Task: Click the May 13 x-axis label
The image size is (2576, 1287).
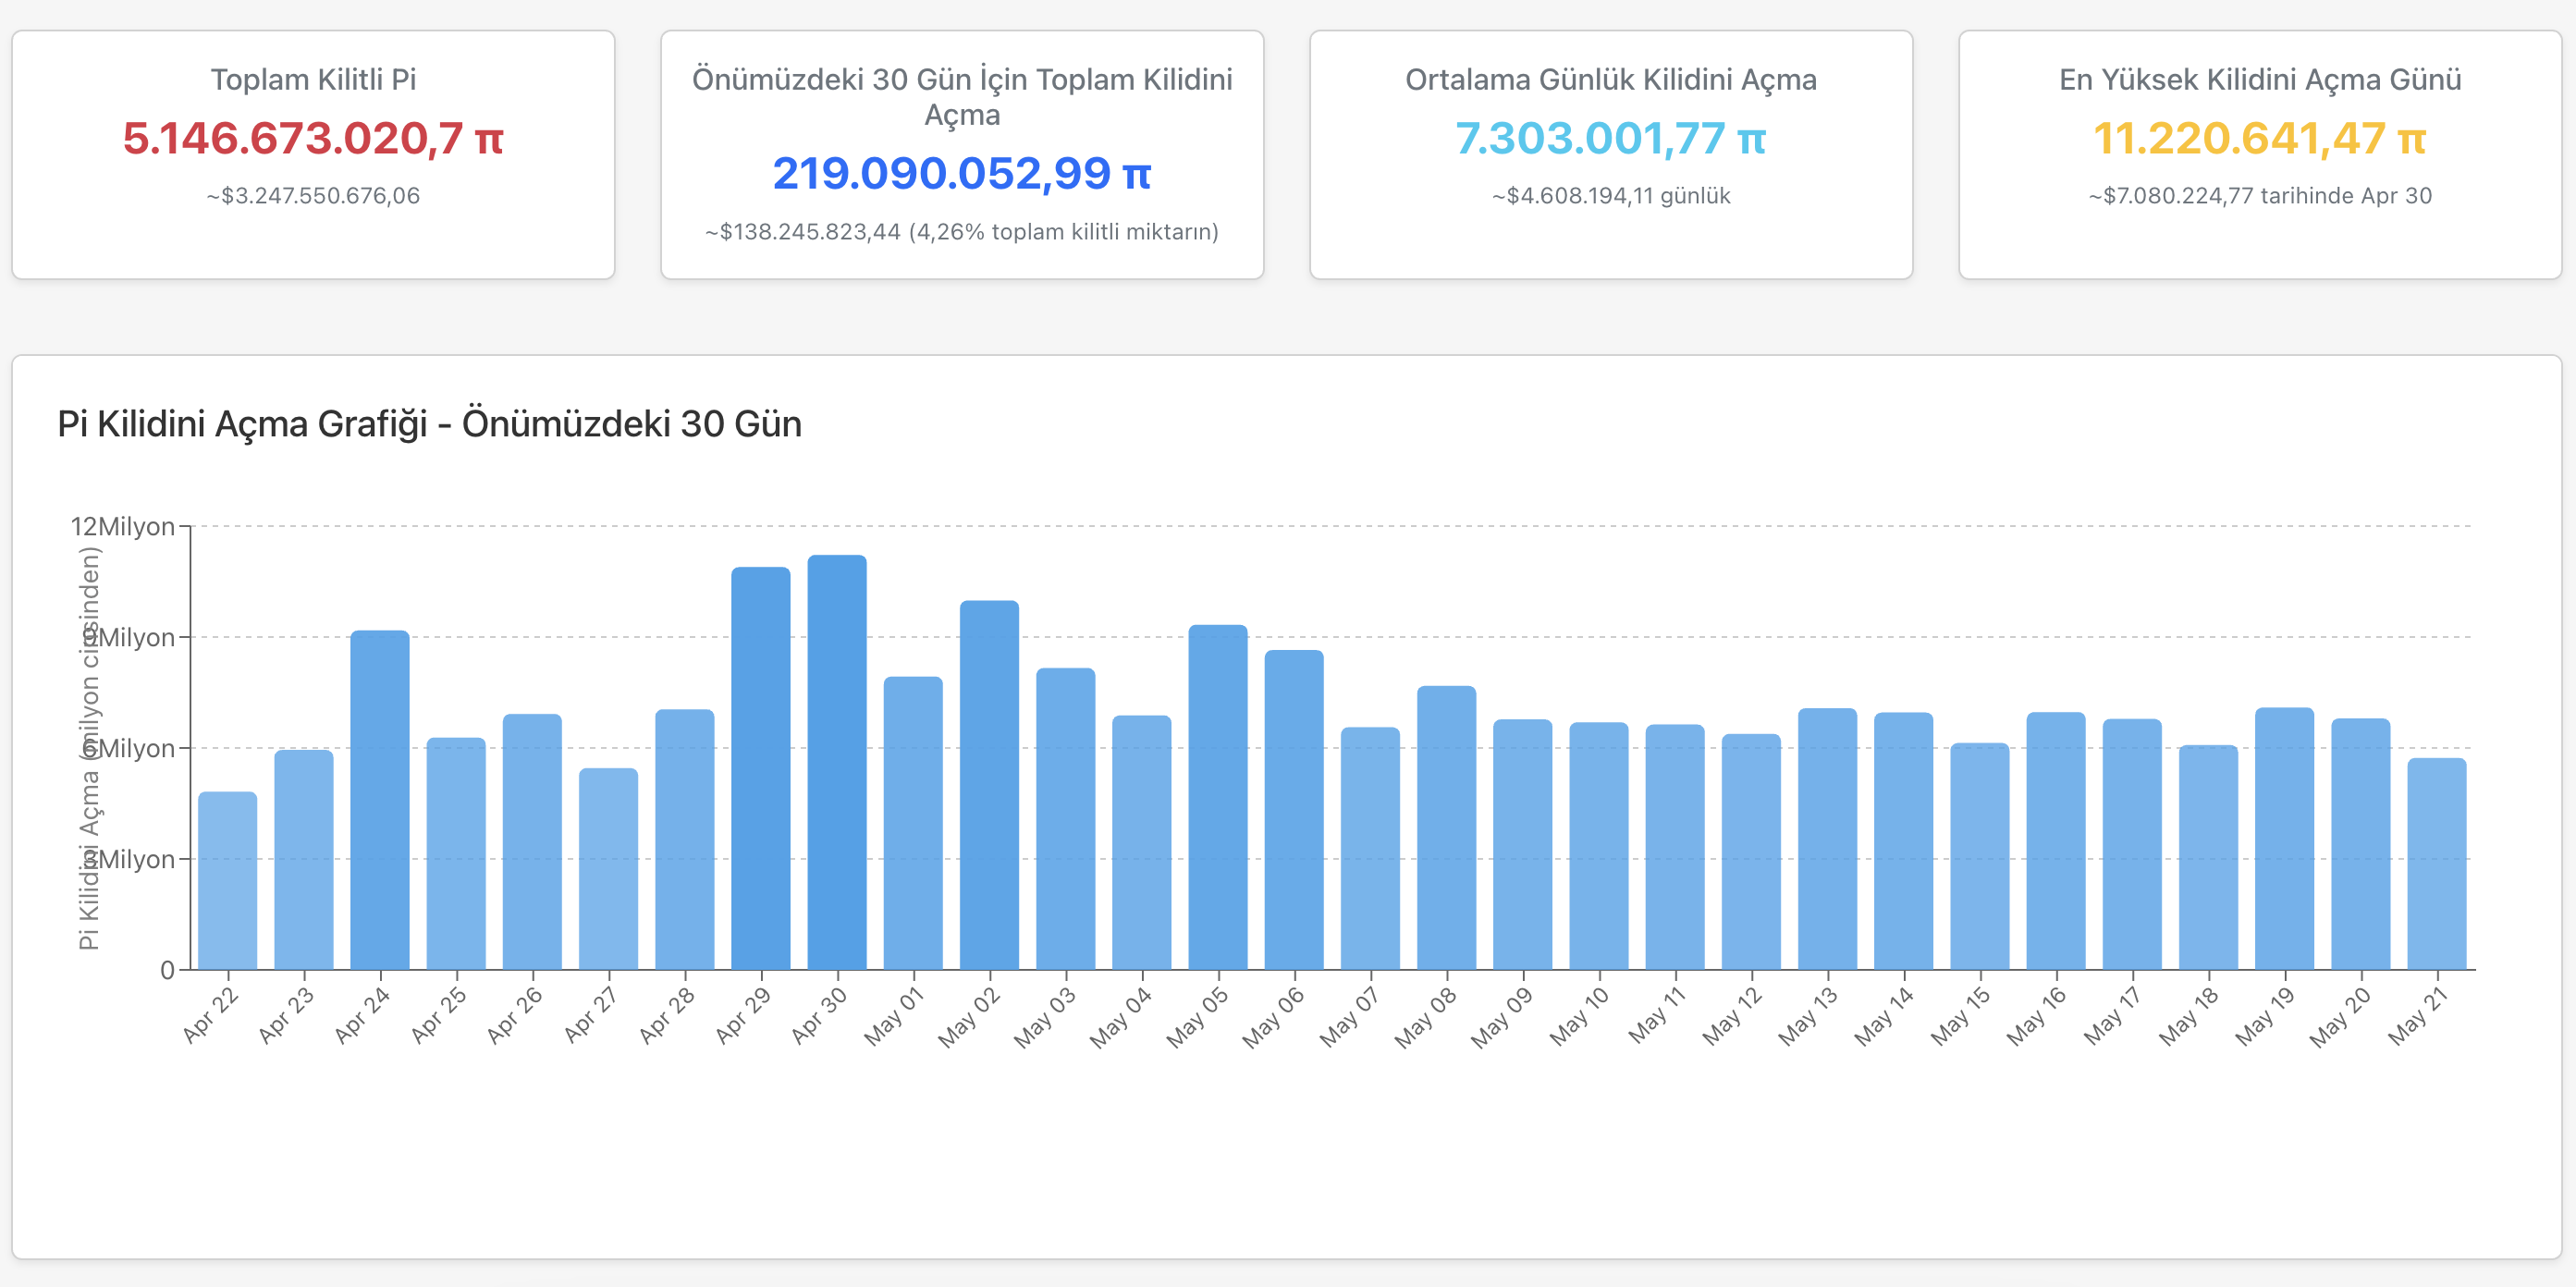Action: tap(1808, 1016)
